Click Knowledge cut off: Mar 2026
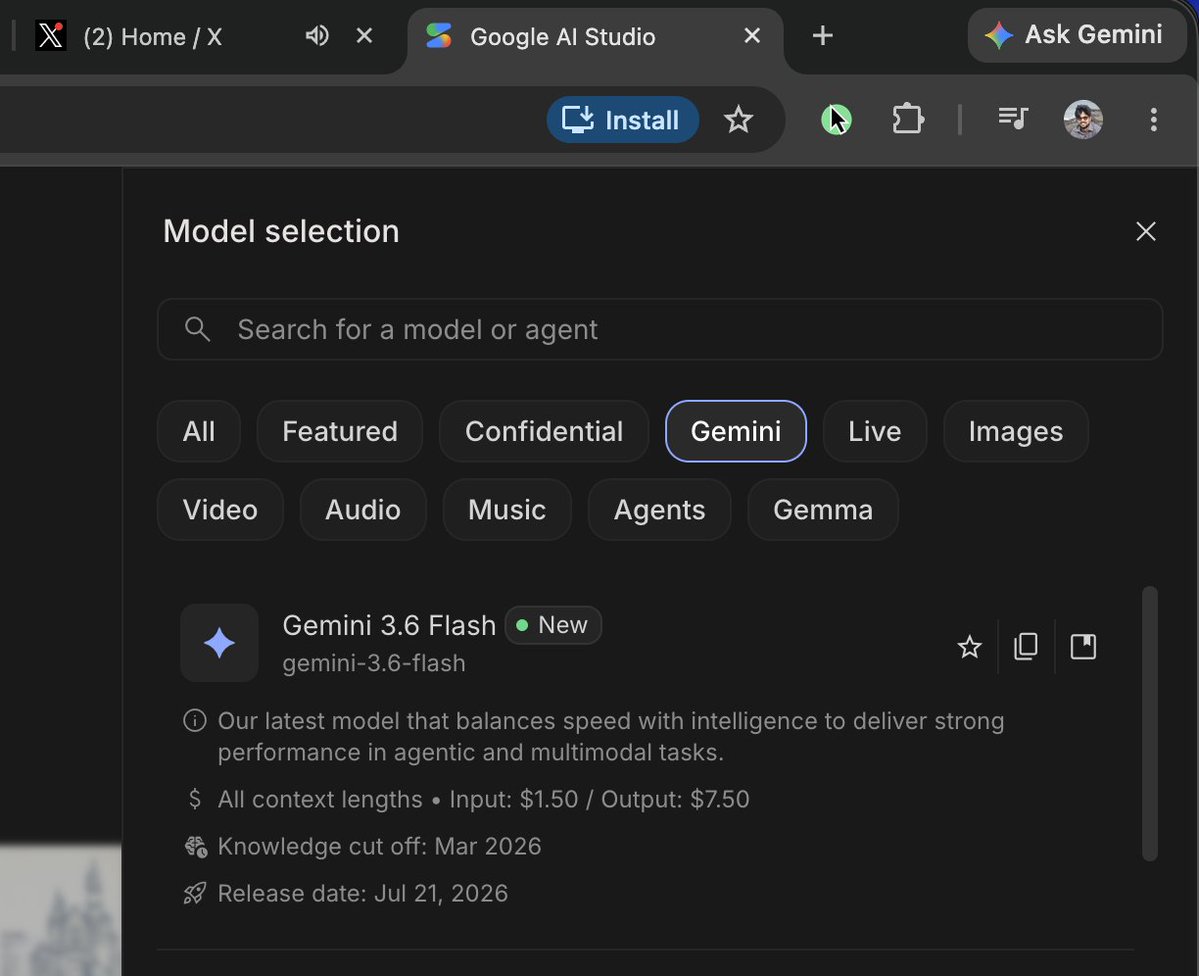Image resolution: width=1199 pixels, height=976 pixels. click(379, 846)
